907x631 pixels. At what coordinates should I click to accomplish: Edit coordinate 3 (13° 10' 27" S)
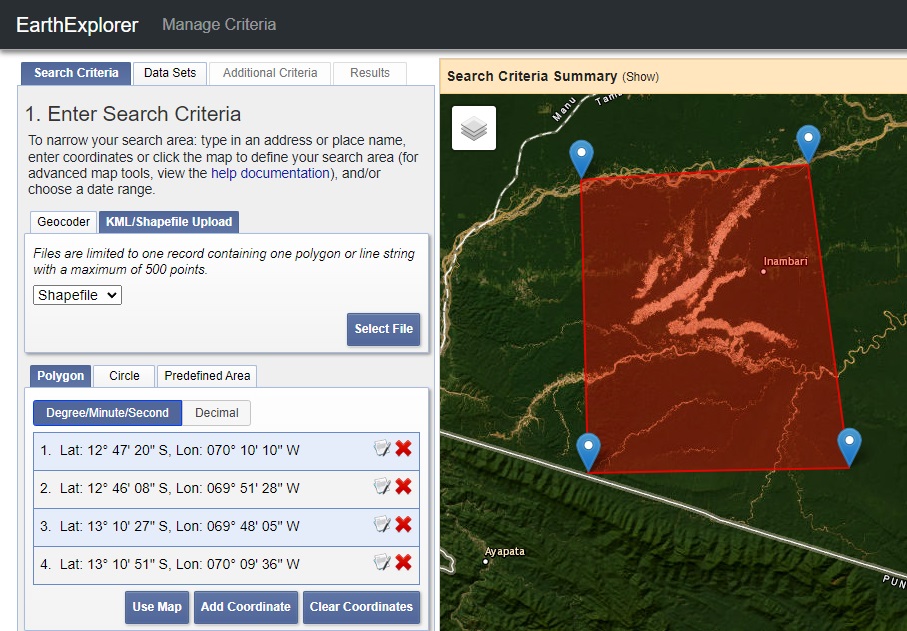(382, 525)
